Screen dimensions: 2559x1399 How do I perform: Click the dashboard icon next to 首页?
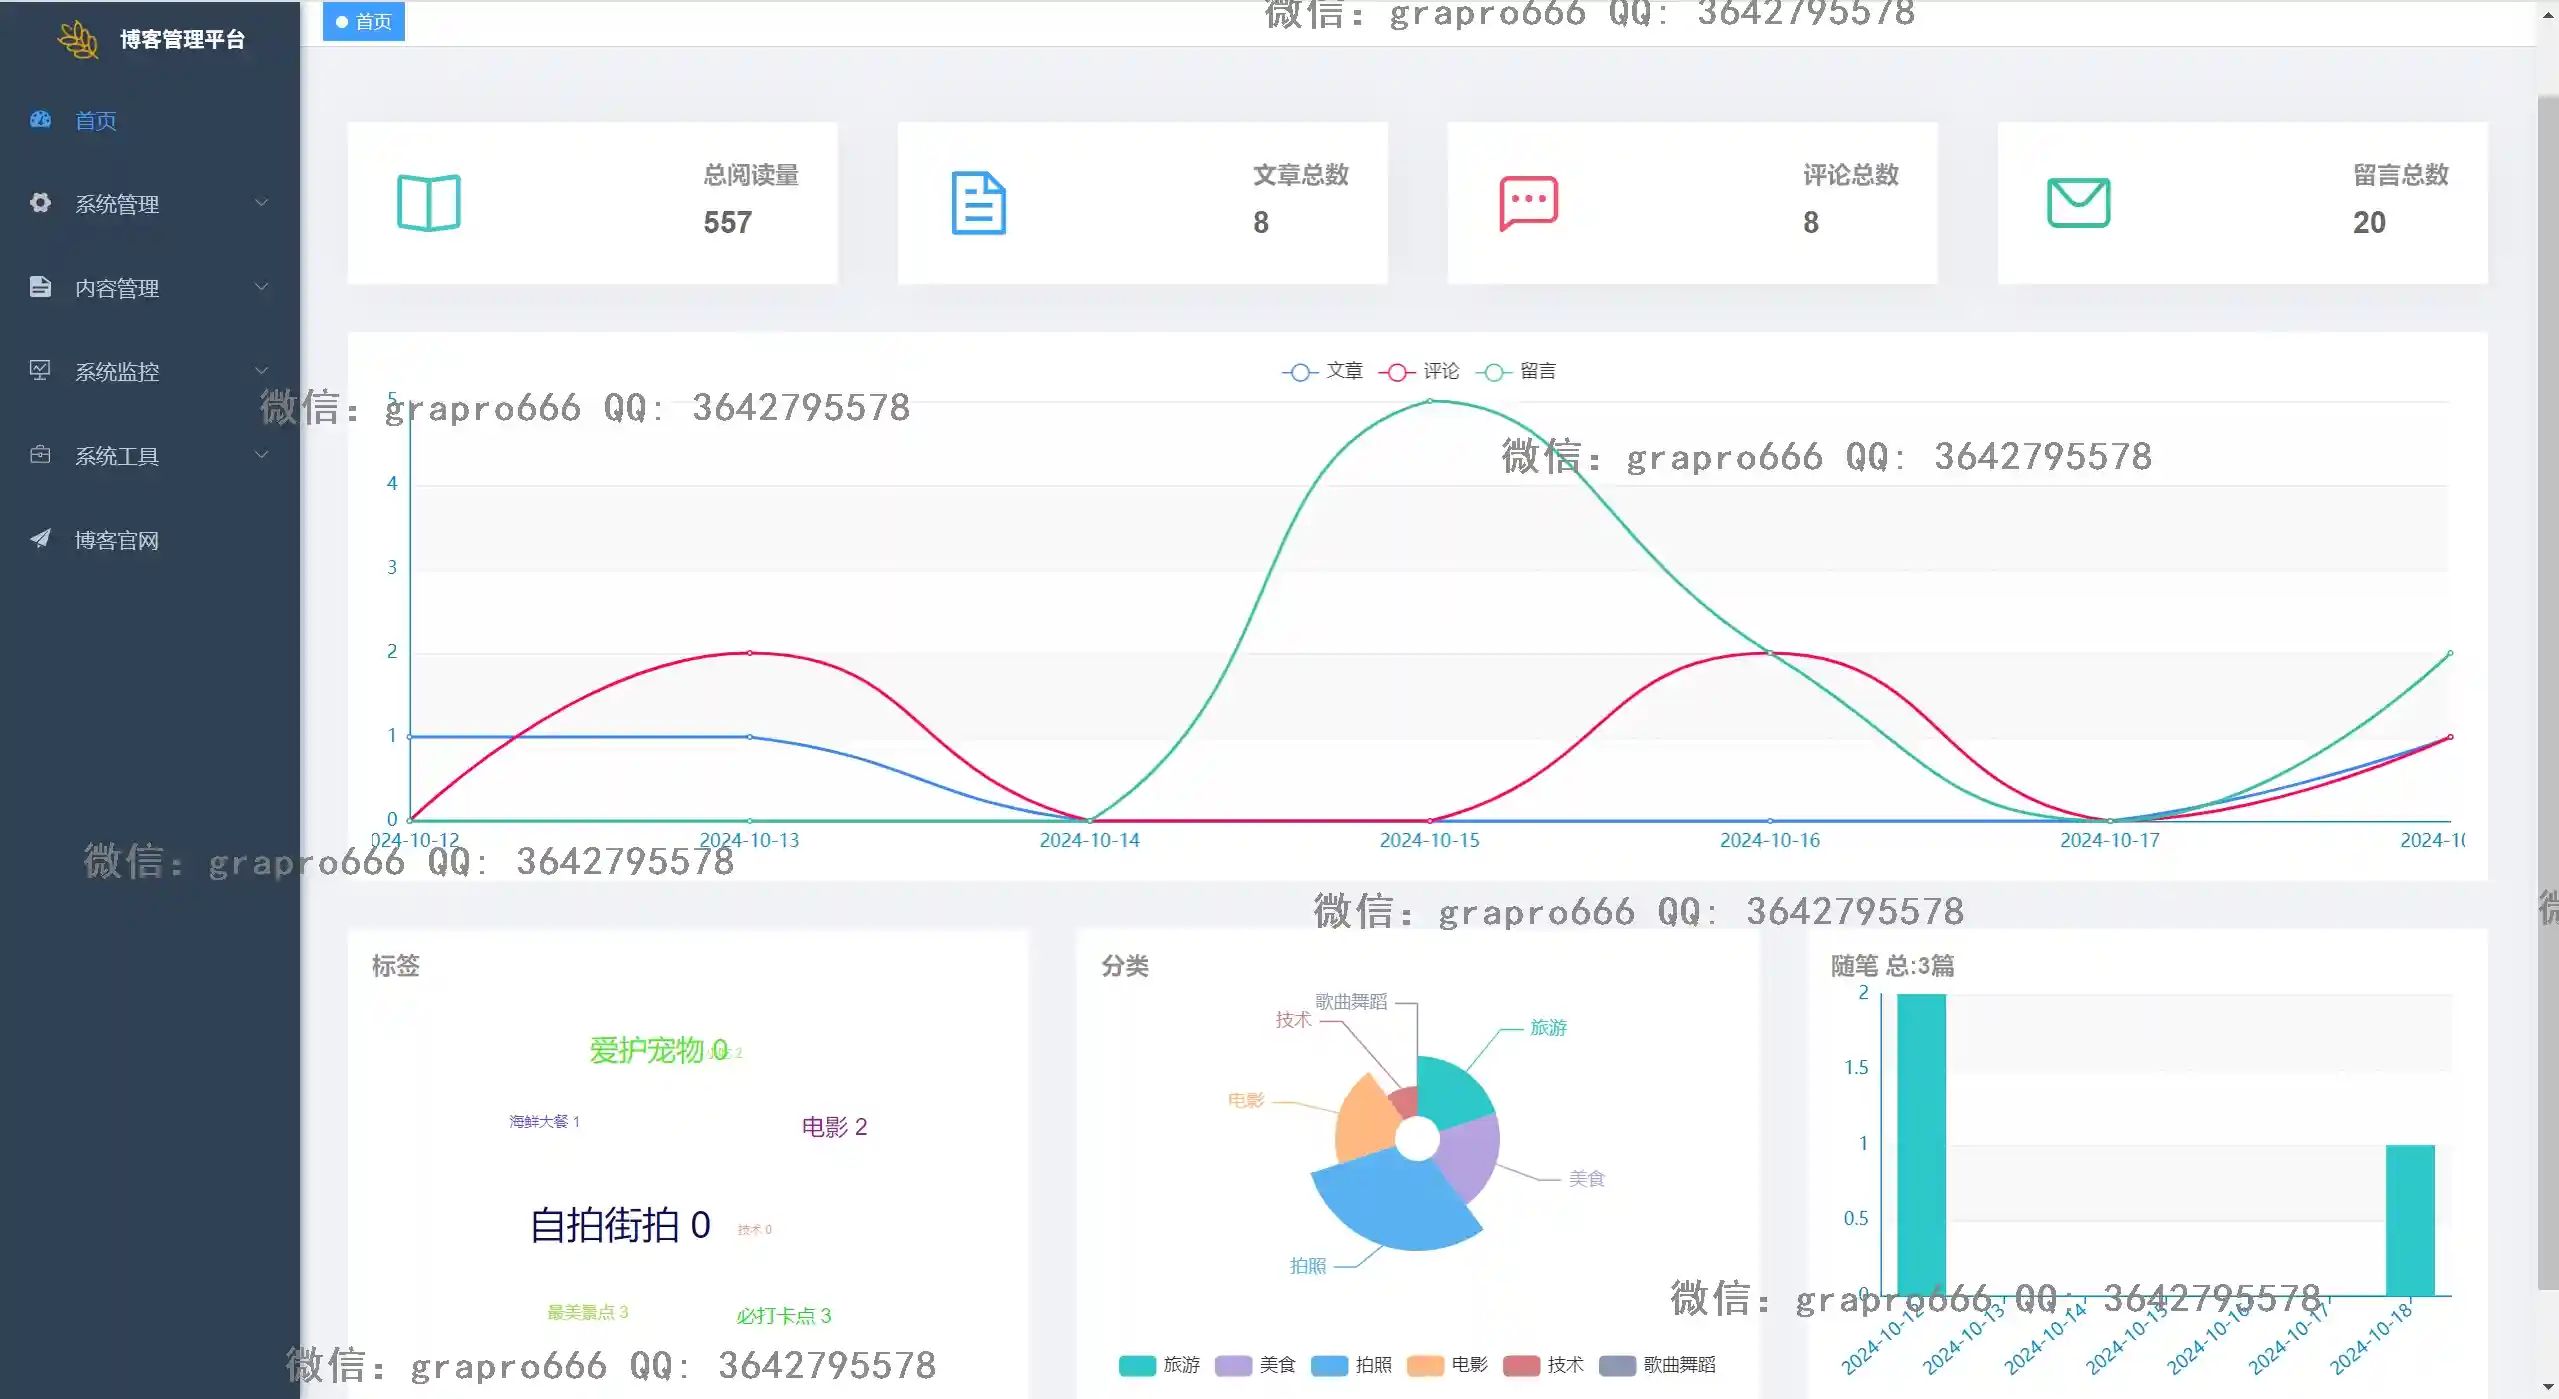click(x=40, y=119)
